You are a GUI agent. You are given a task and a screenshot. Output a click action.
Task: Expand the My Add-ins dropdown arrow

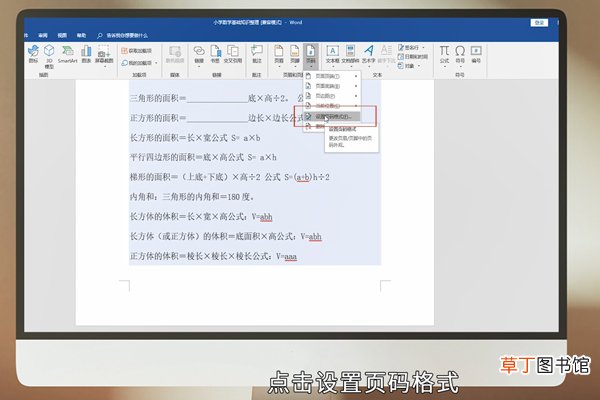(x=157, y=63)
